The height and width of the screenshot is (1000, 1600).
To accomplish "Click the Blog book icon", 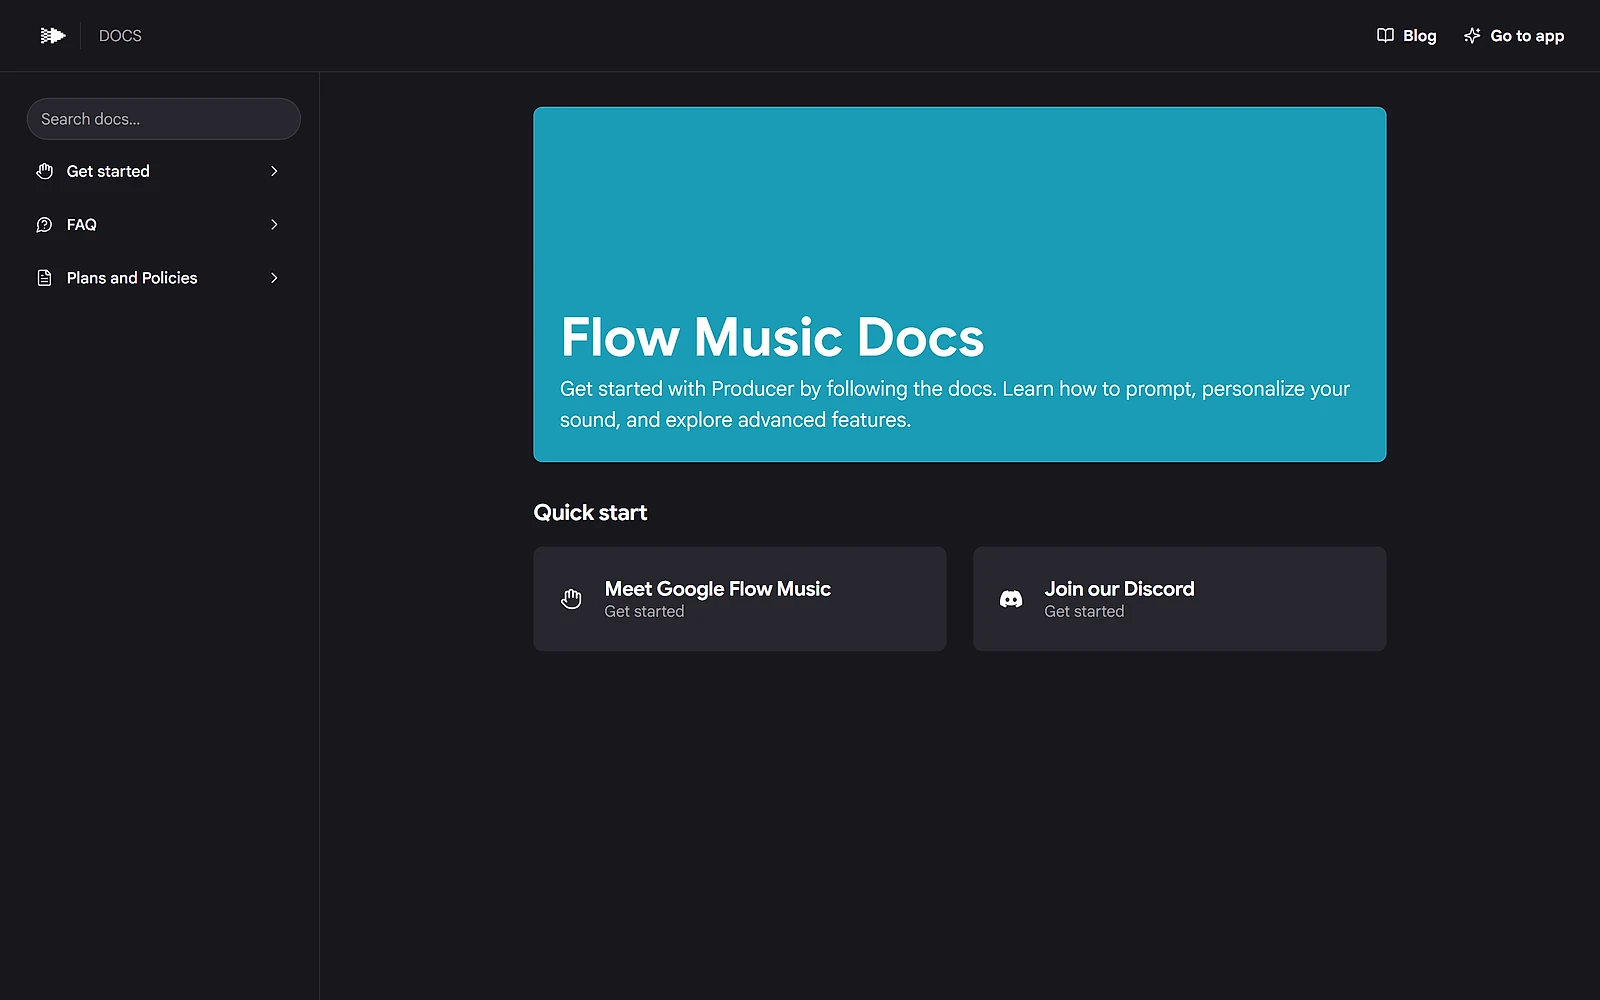I will (x=1385, y=36).
